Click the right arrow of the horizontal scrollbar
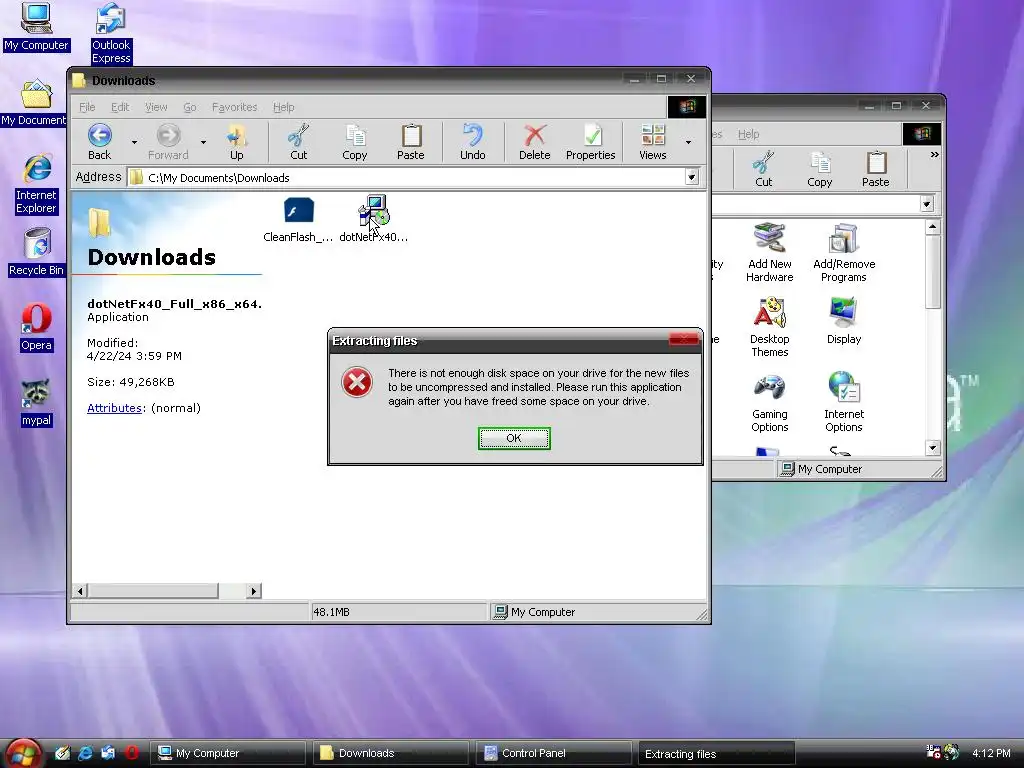The height and width of the screenshot is (768, 1024). pos(254,591)
